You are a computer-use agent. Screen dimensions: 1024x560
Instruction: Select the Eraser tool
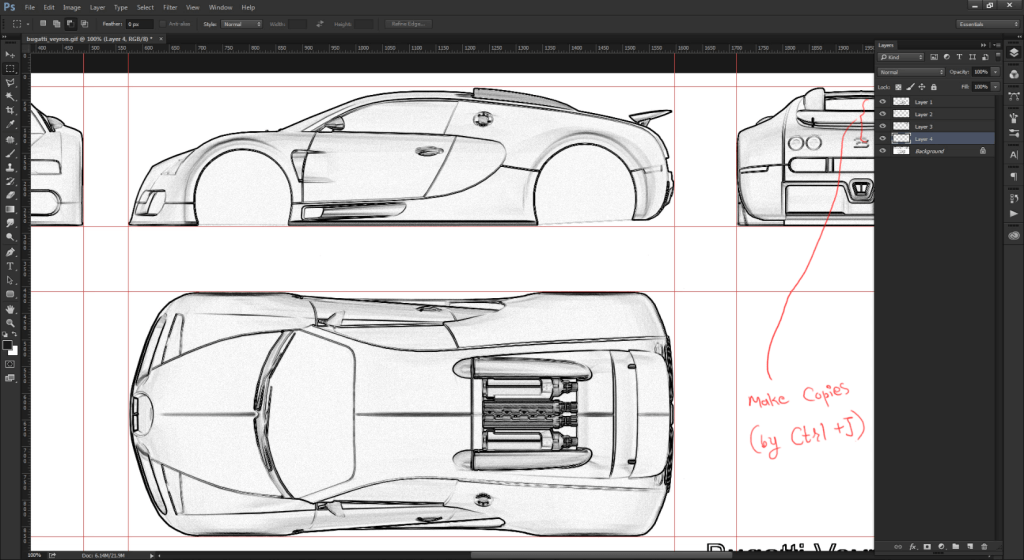click(10, 195)
